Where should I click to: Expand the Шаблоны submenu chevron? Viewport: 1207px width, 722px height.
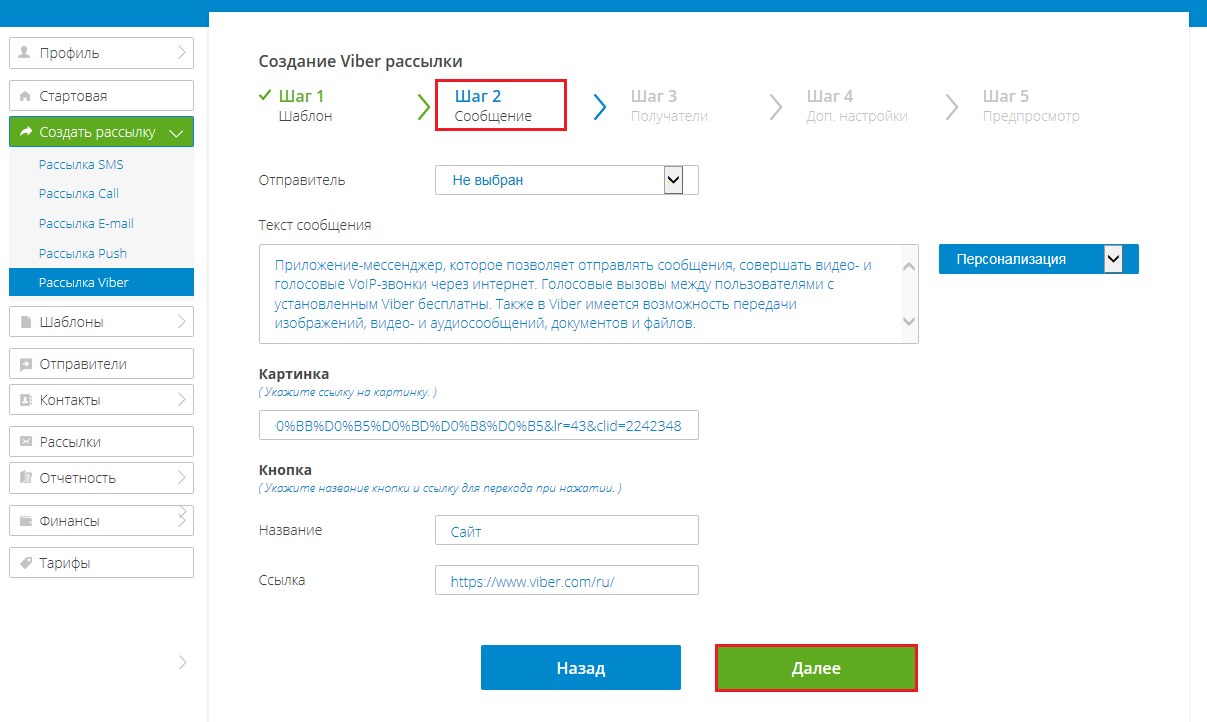182,322
